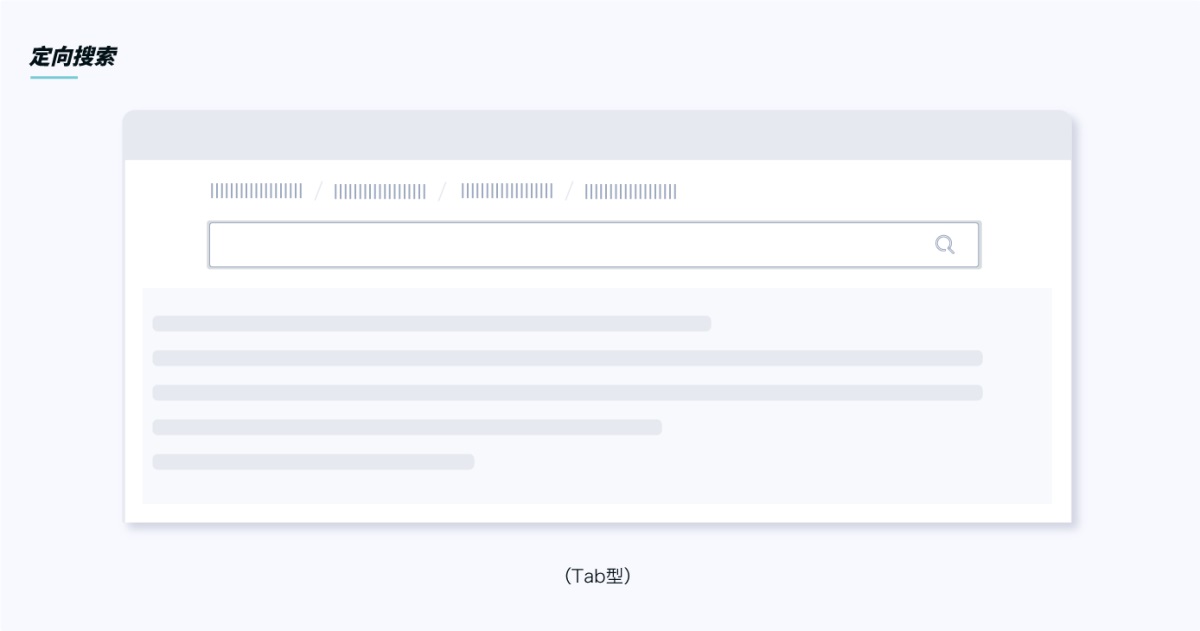Click the slash before the fourth tab
This screenshot has width=1200, height=631.
point(569,191)
